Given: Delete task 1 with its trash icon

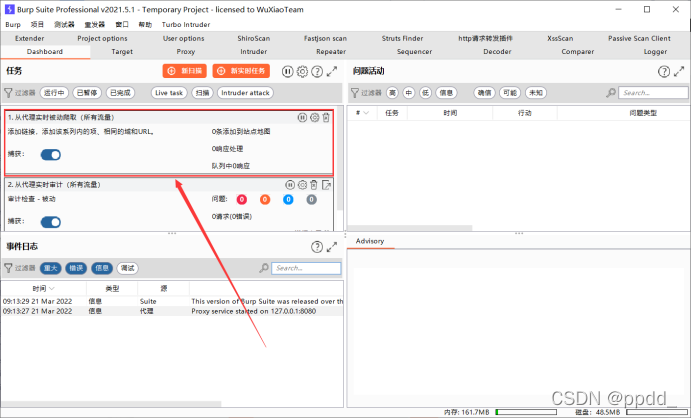Looking at the screenshot, I should click(326, 117).
